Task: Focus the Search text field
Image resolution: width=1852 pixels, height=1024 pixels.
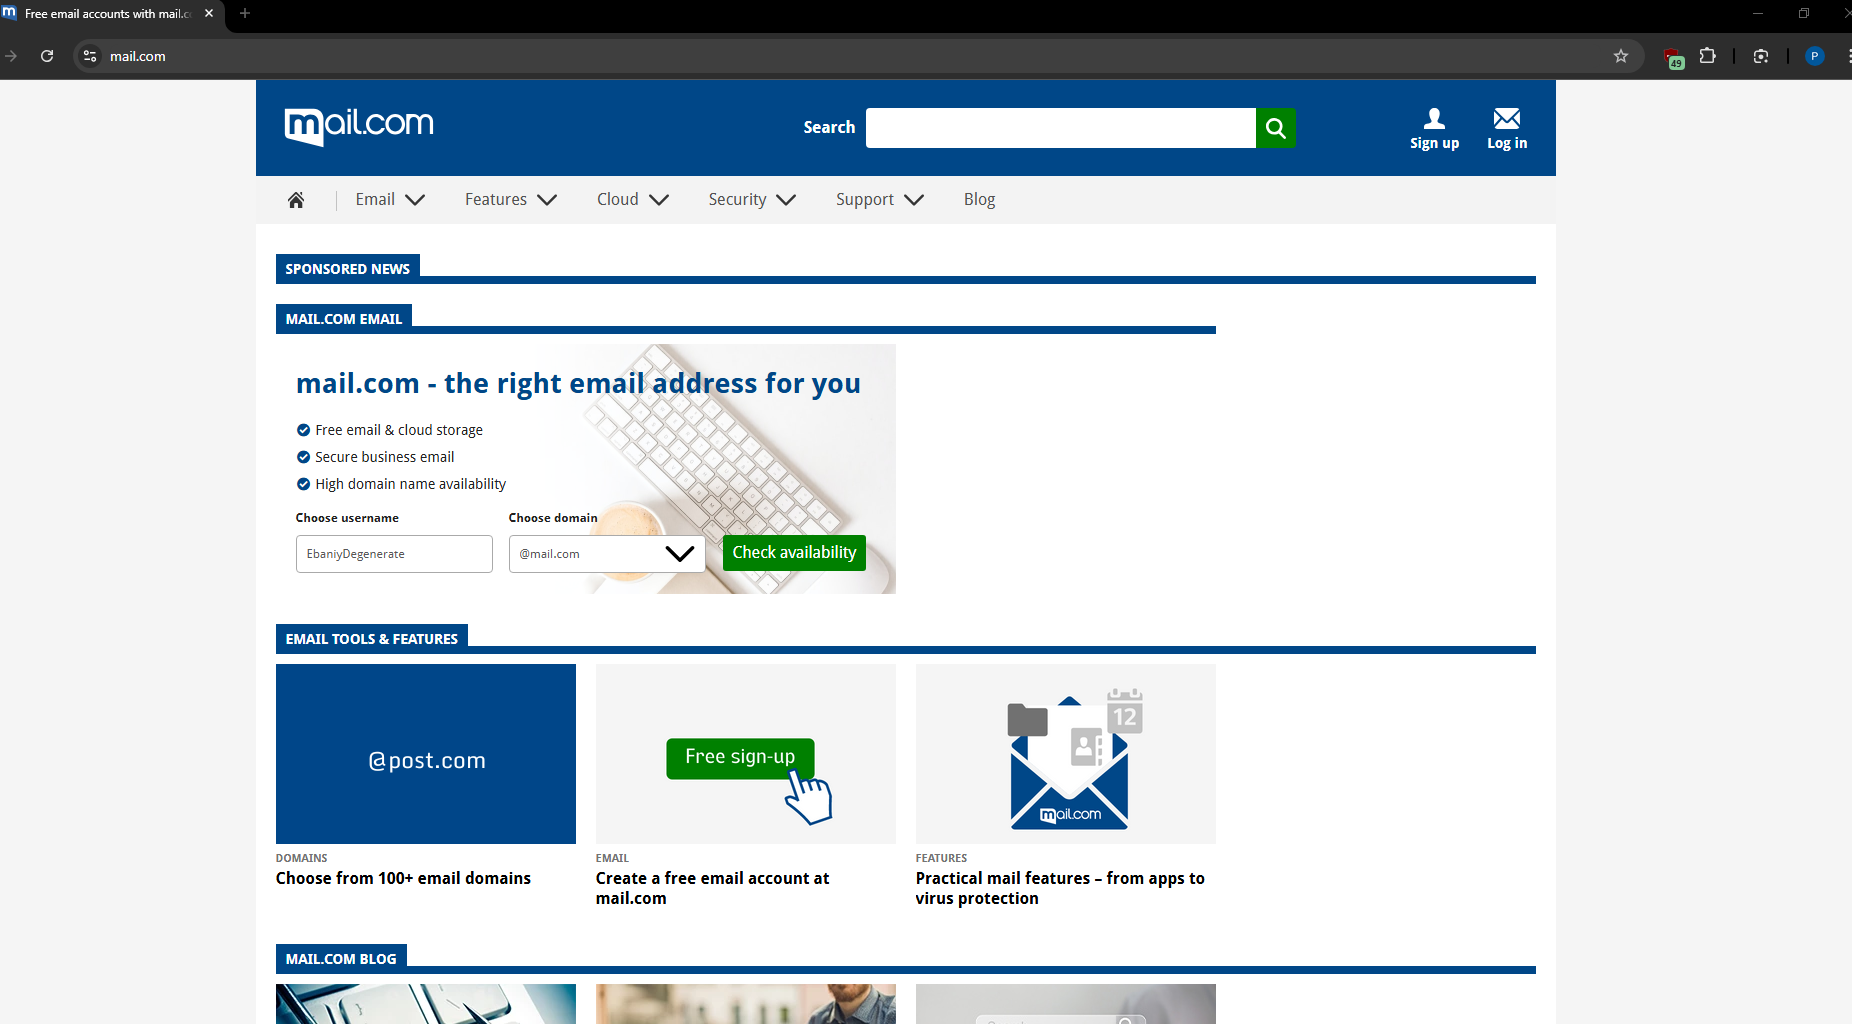Action: pos(1060,128)
